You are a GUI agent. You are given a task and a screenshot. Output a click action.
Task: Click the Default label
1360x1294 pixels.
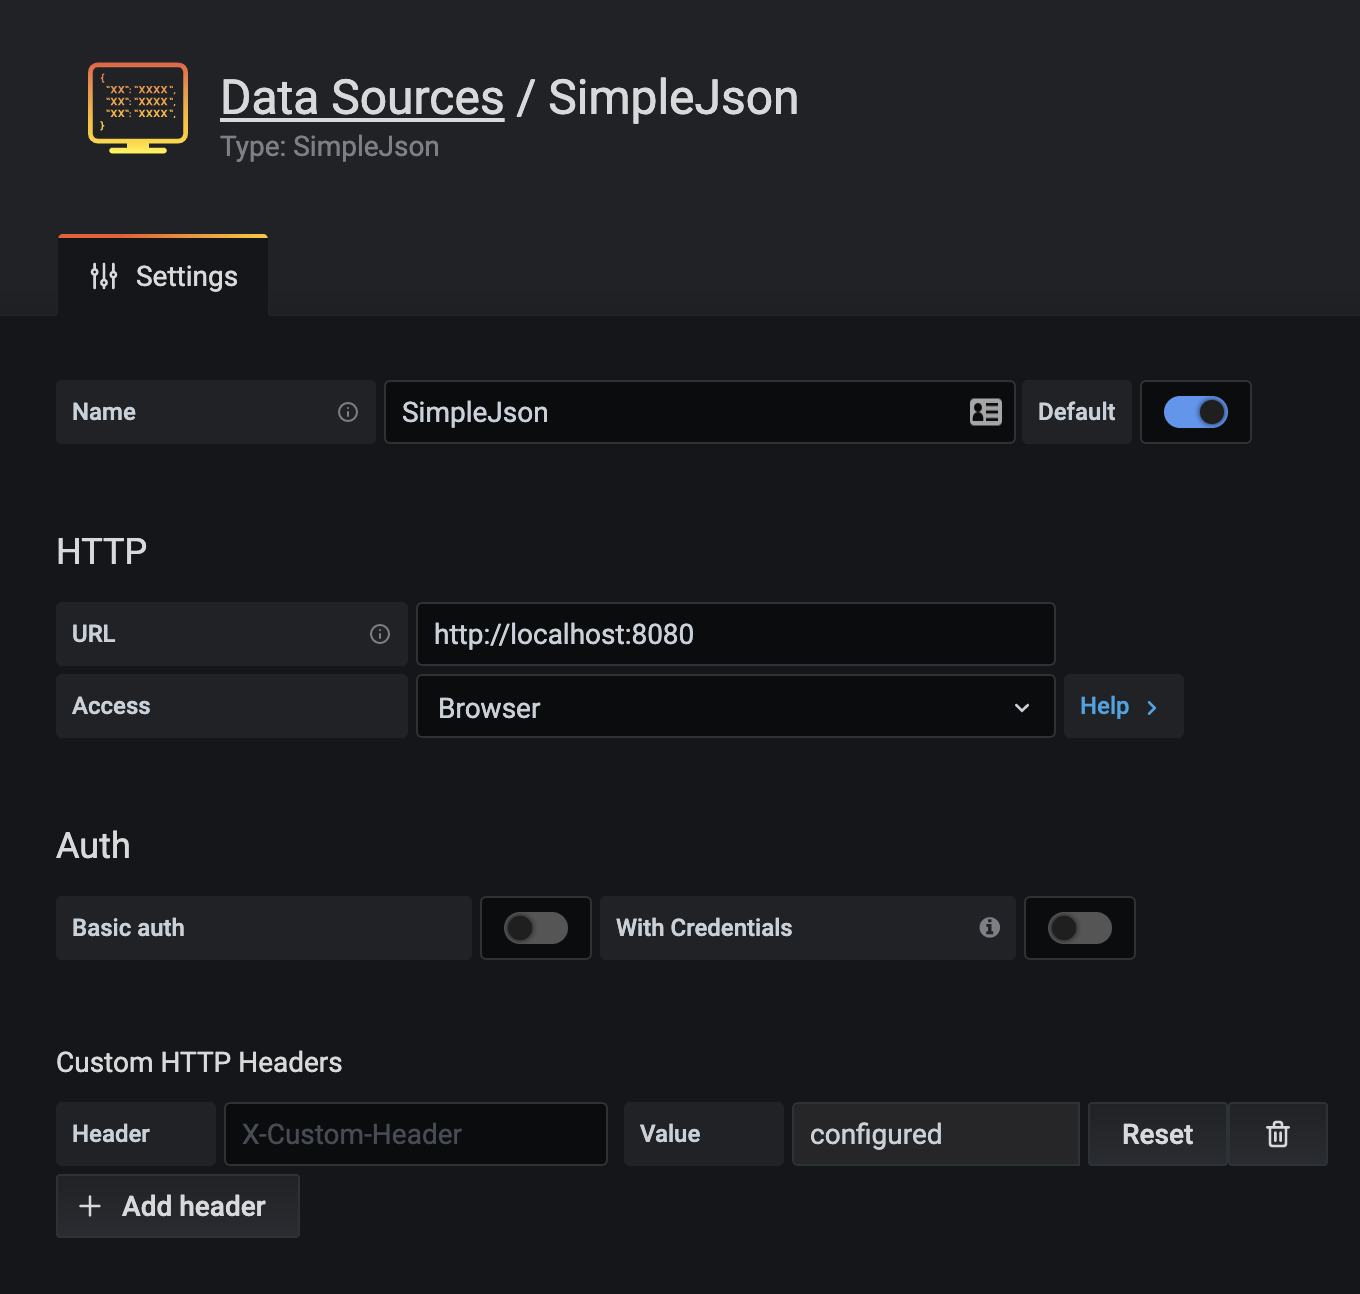[x=1077, y=412]
